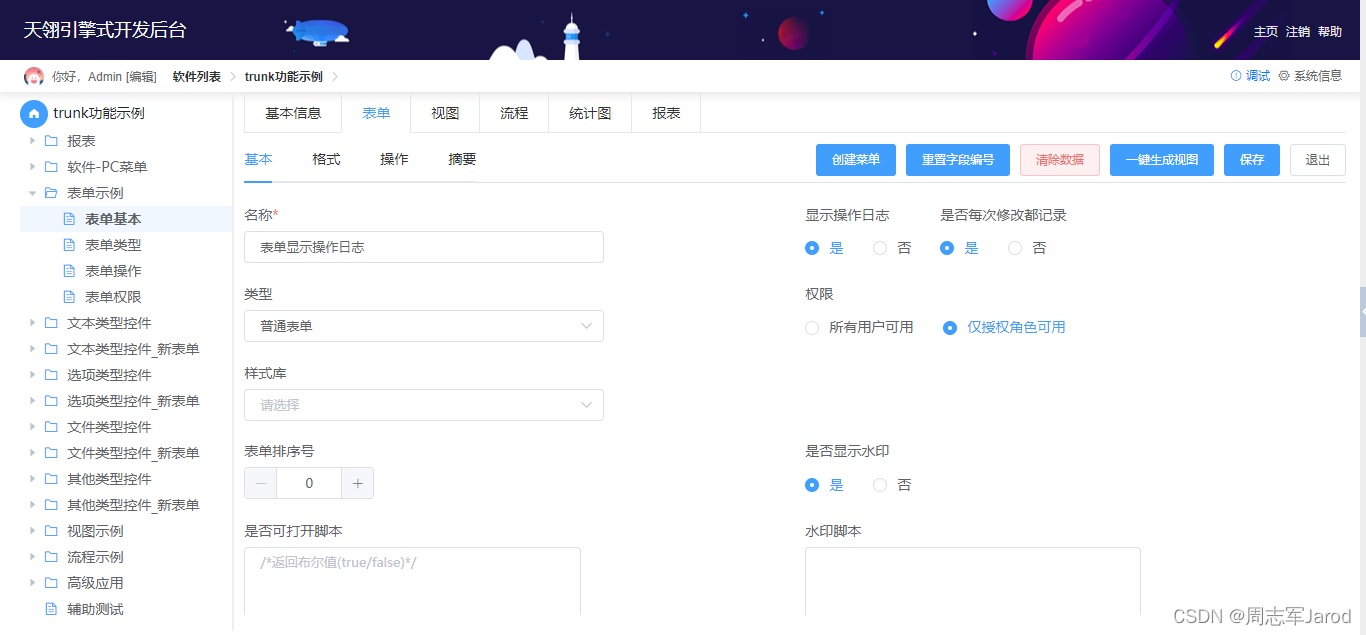Image resolution: width=1366 pixels, height=635 pixels.
Task: Collapse the 表单示例 tree arrow
Action: pyautogui.click(x=33, y=193)
